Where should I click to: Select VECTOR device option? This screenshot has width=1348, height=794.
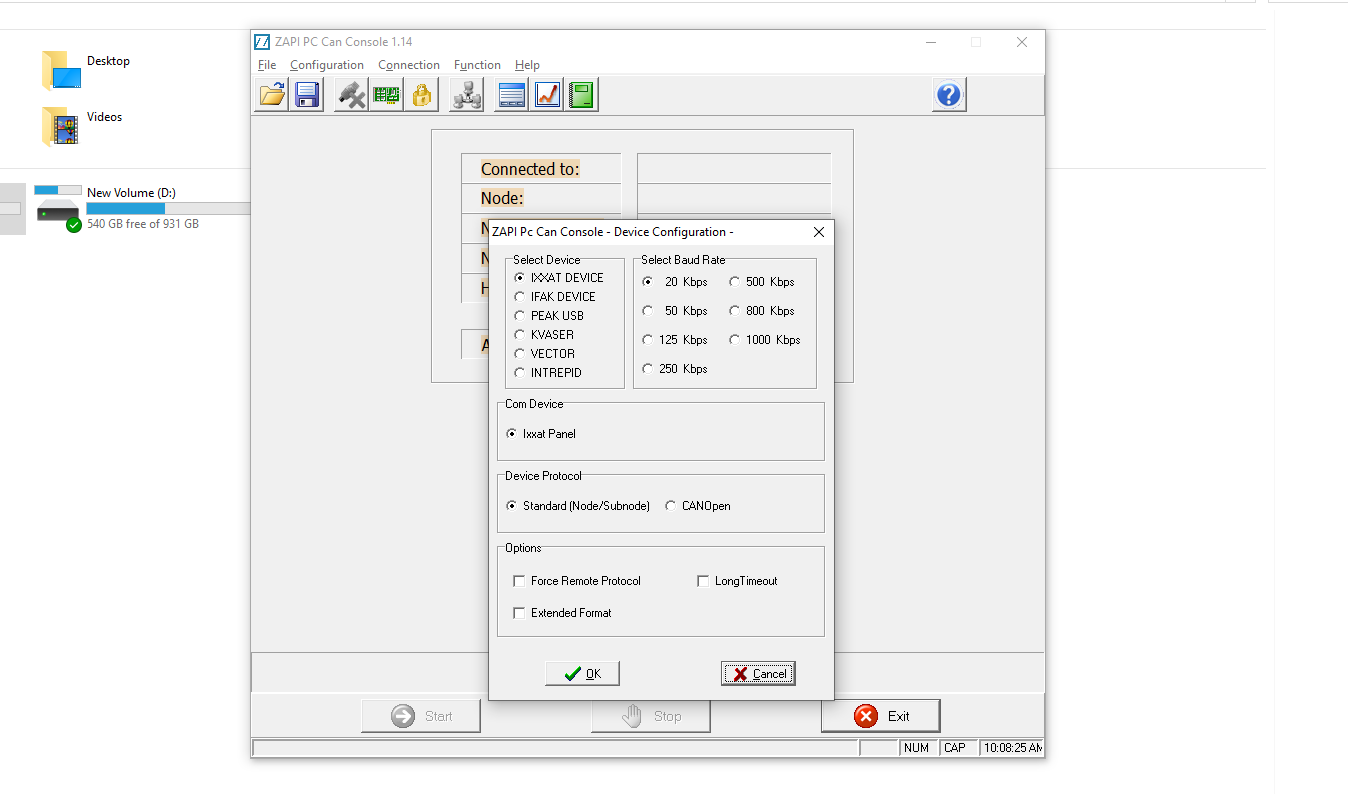(544, 354)
